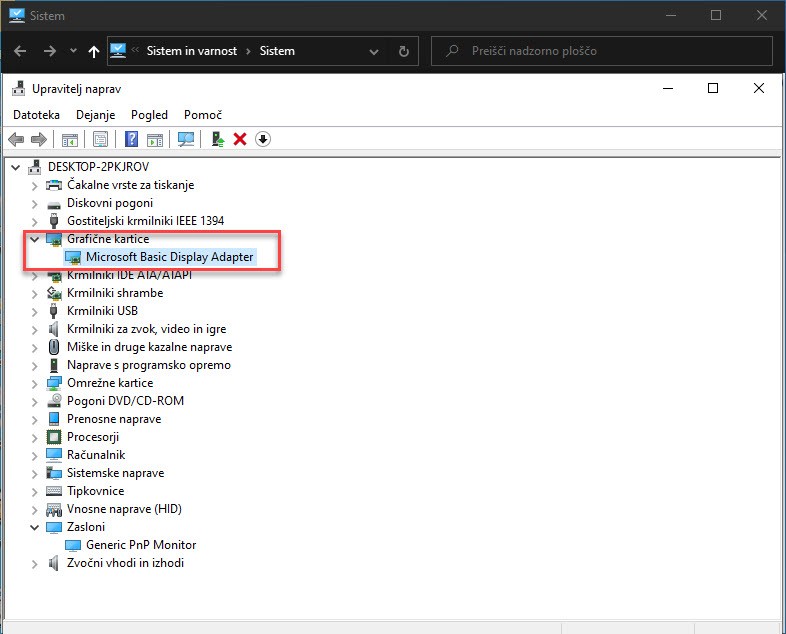Expand the Krmilniki USB category
This screenshot has height=634, width=786.
coord(35,311)
